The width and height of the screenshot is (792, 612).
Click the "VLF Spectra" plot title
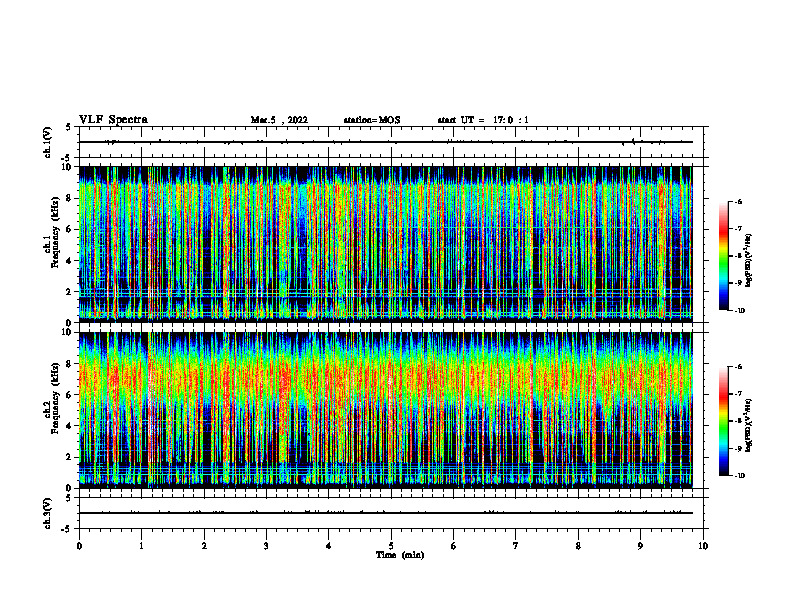click(x=113, y=120)
